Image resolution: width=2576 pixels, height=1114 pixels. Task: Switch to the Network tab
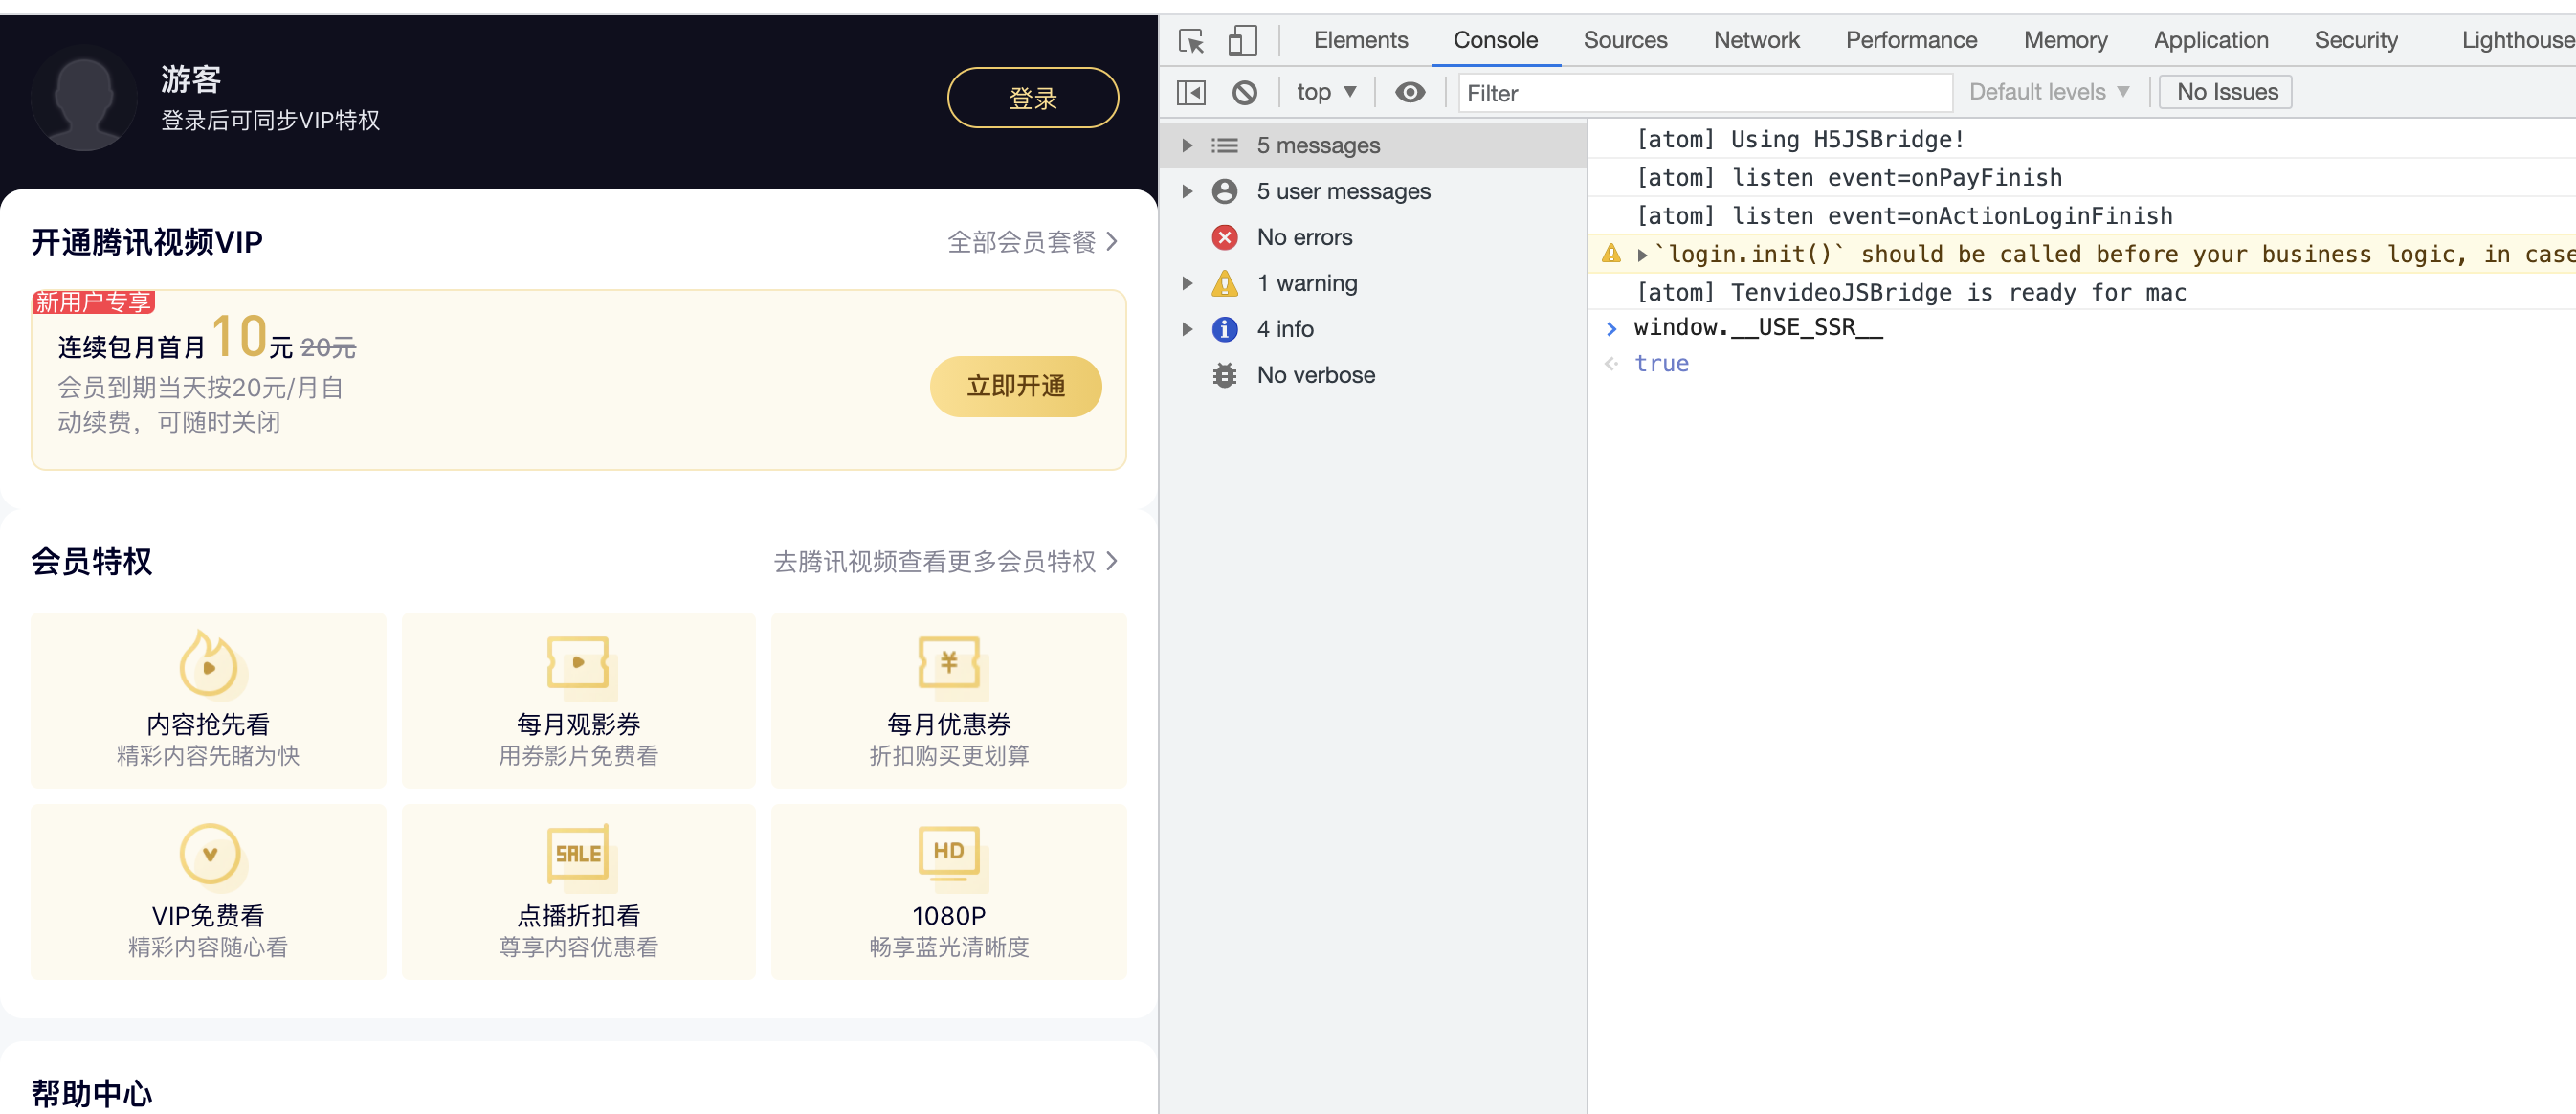tap(1756, 40)
